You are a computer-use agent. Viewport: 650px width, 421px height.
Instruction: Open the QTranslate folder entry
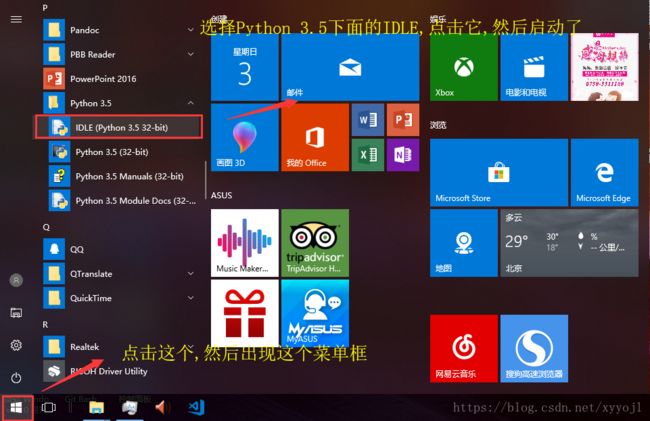pyautogui.click(x=120, y=273)
